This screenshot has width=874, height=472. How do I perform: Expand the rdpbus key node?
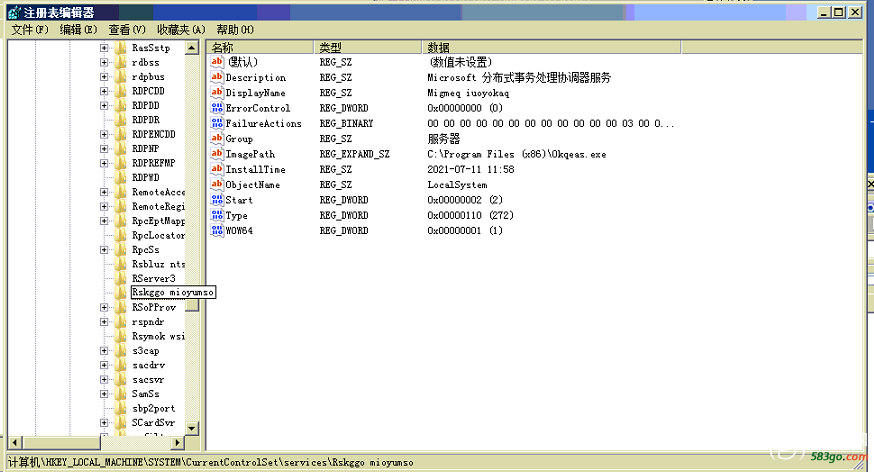pos(104,77)
